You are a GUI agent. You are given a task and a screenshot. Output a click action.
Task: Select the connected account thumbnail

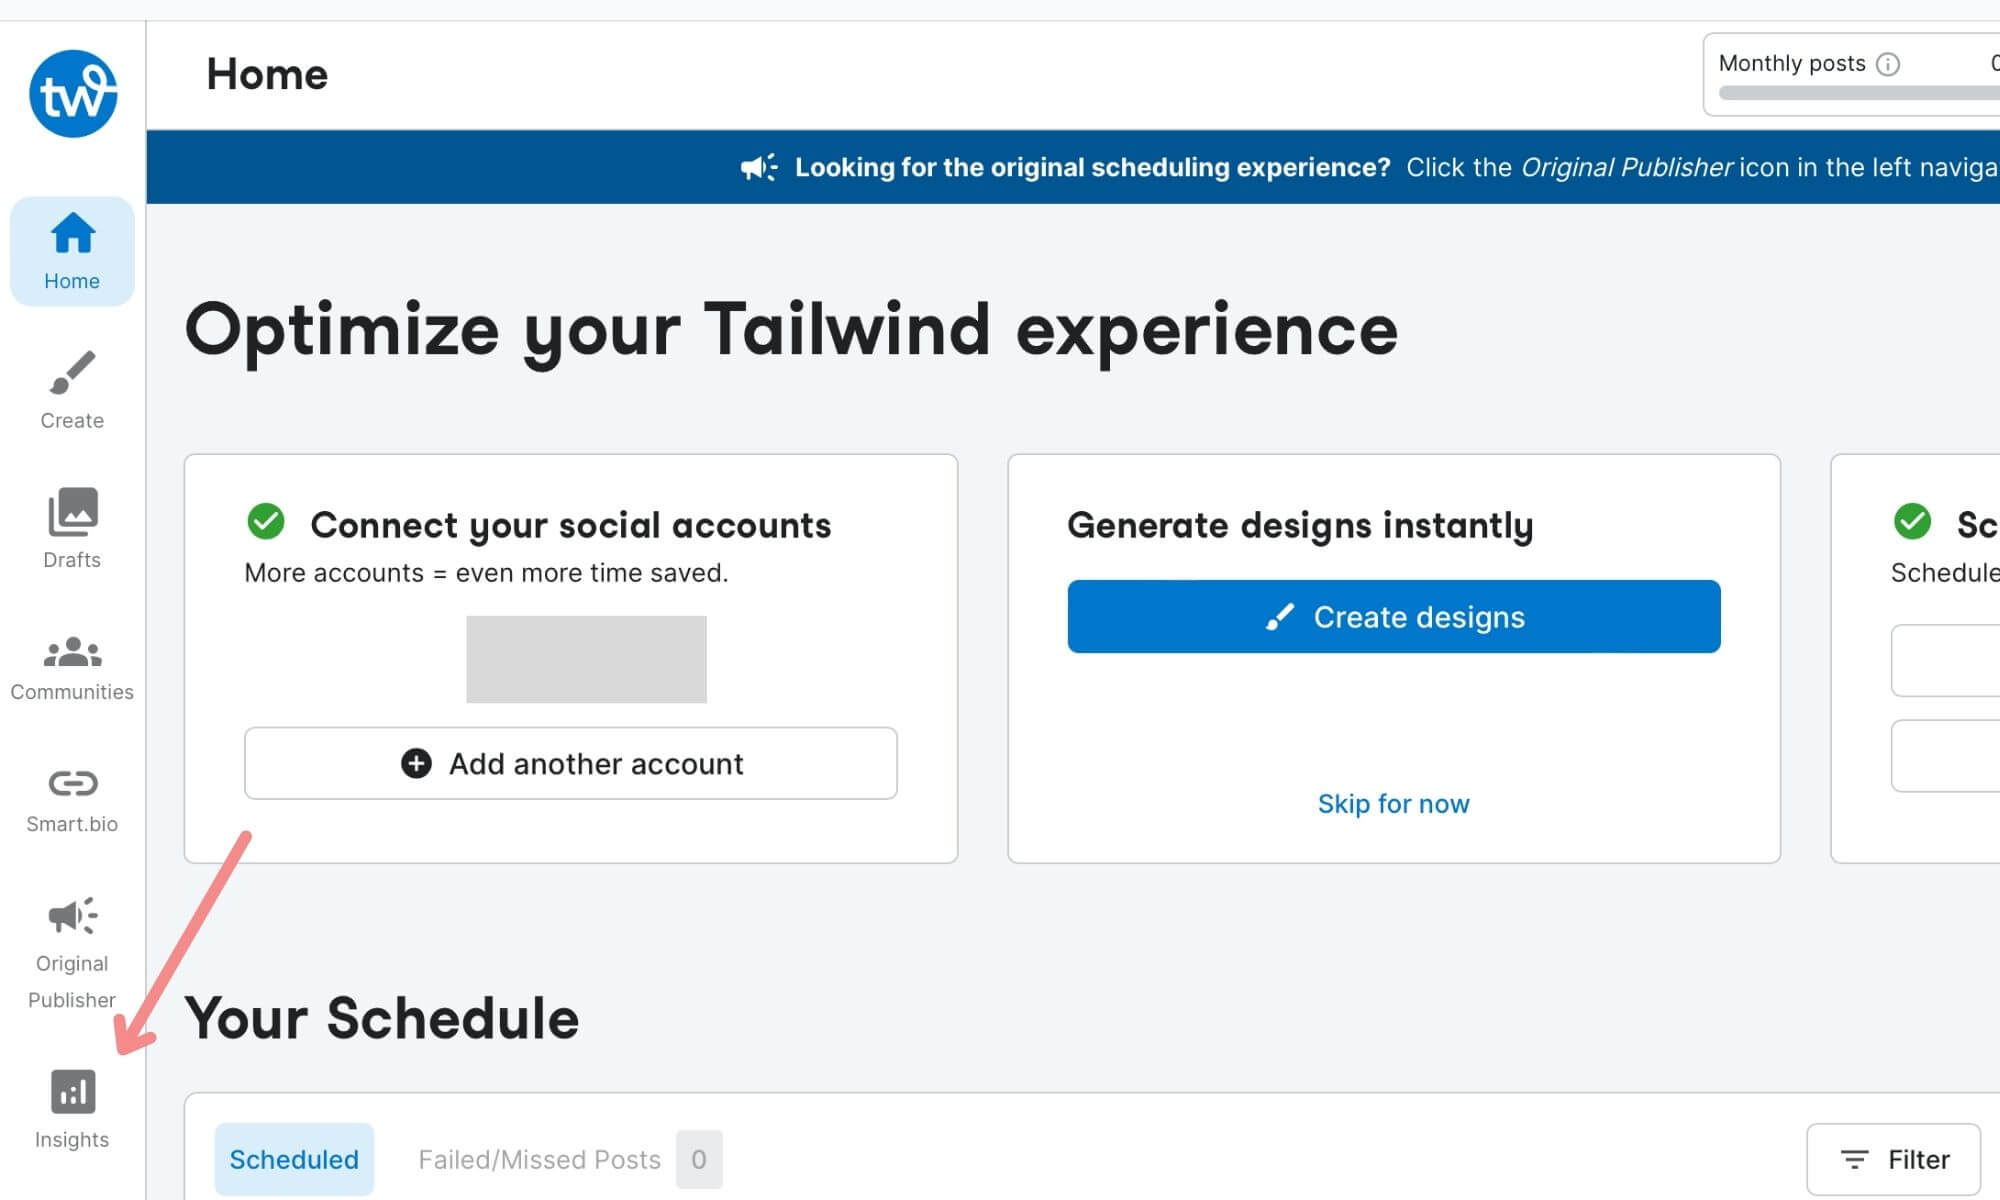586,658
